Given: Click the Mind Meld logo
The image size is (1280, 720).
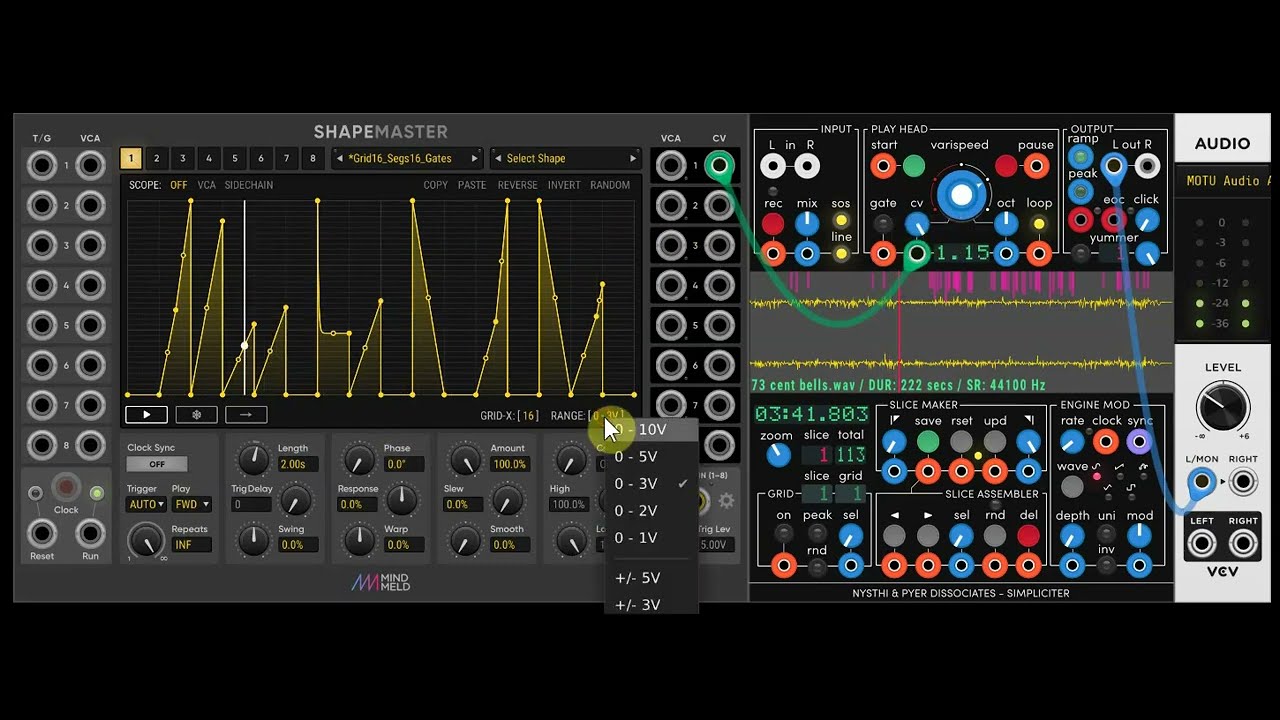Looking at the screenshot, I should tap(380, 582).
